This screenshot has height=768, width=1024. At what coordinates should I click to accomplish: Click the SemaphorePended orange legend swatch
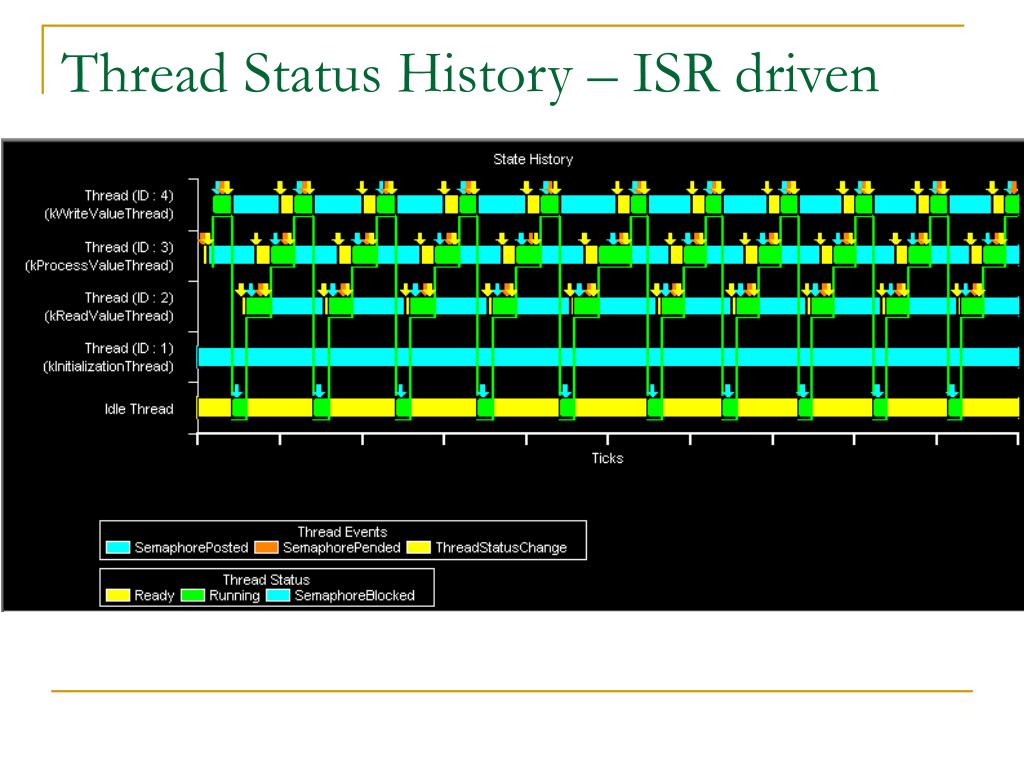(266, 547)
